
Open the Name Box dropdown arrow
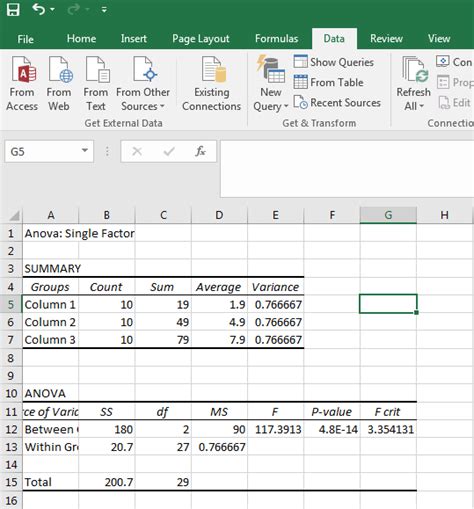coord(85,151)
